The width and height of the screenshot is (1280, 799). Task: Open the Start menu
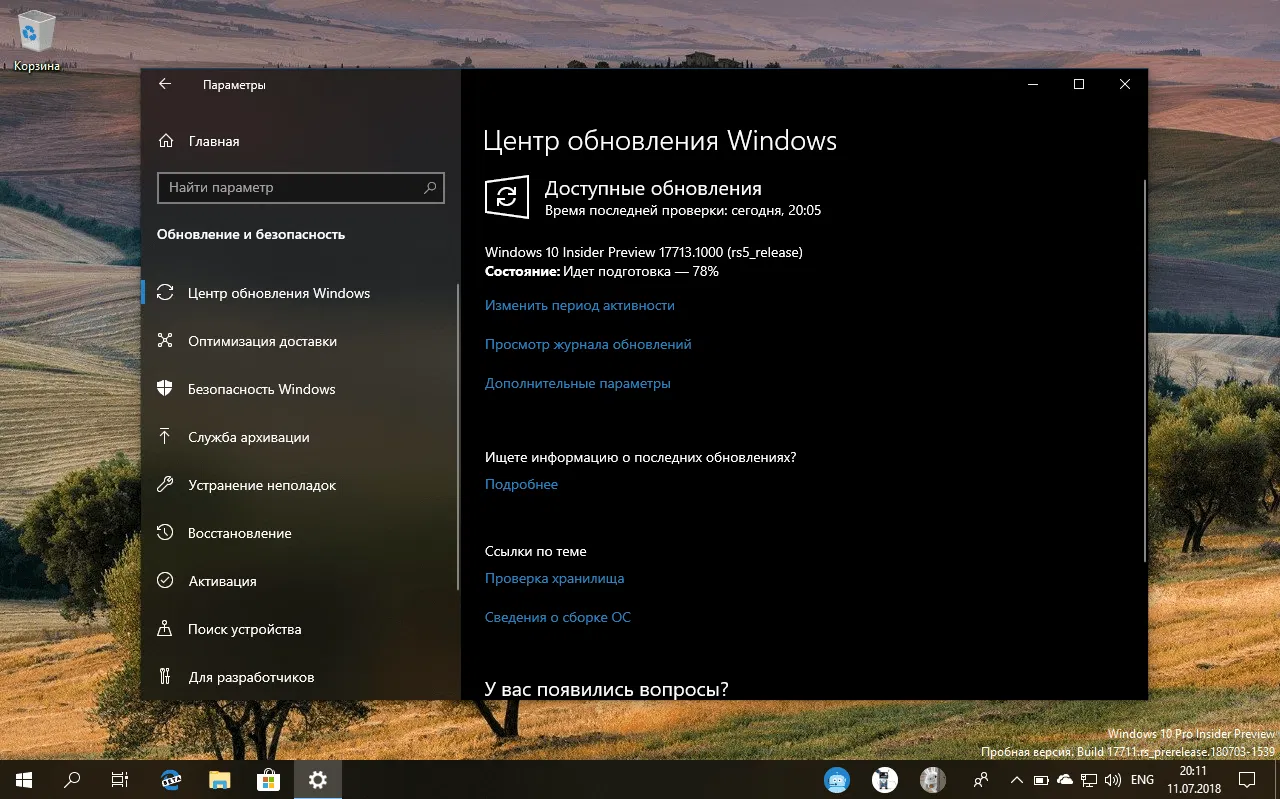click(22, 779)
